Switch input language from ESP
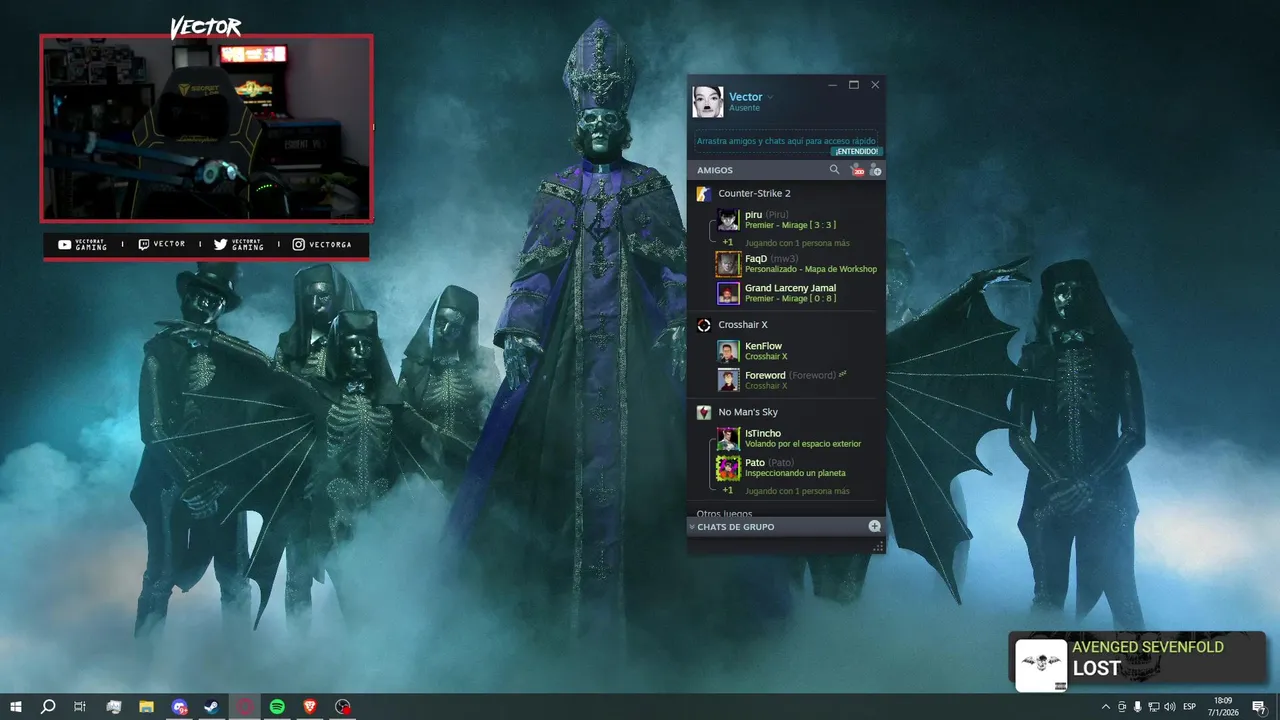Image resolution: width=1280 pixels, height=720 pixels. point(1190,707)
